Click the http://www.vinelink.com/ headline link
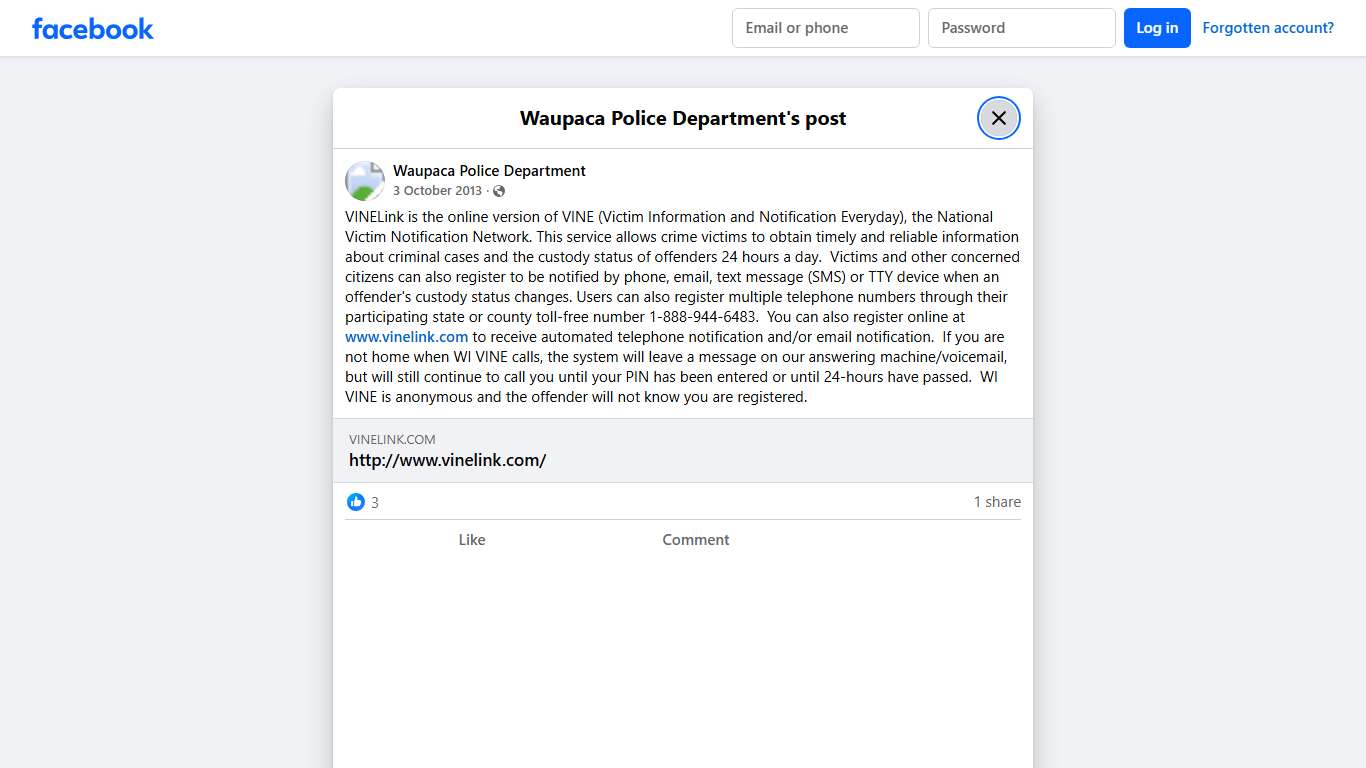Screen dimensions: 1366x768 click(x=447, y=460)
